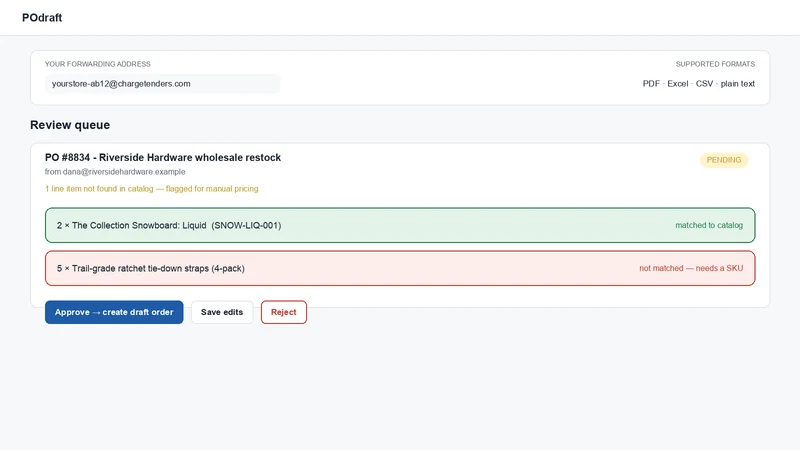The height and width of the screenshot is (450, 800).
Task: Click the 'SUPPORTED FORMATS' label
Action: [715, 64]
